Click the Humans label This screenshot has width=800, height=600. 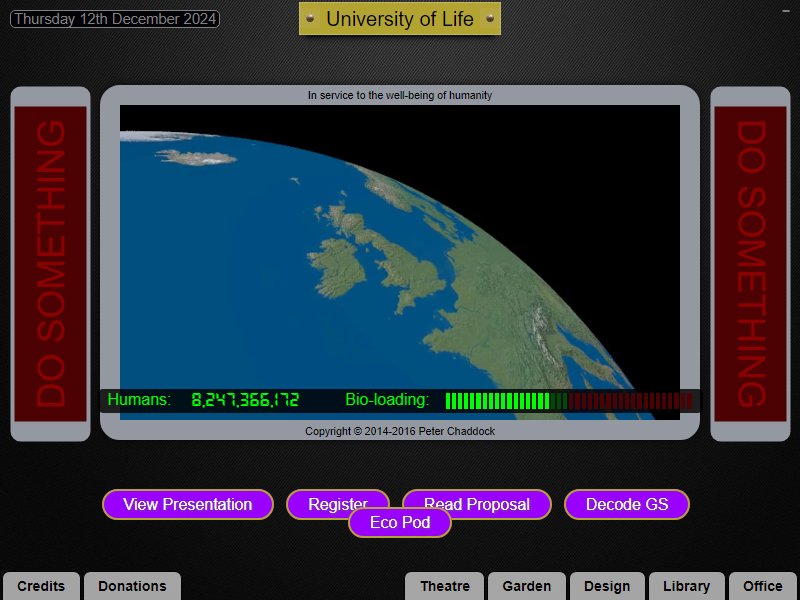[x=139, y=399]
